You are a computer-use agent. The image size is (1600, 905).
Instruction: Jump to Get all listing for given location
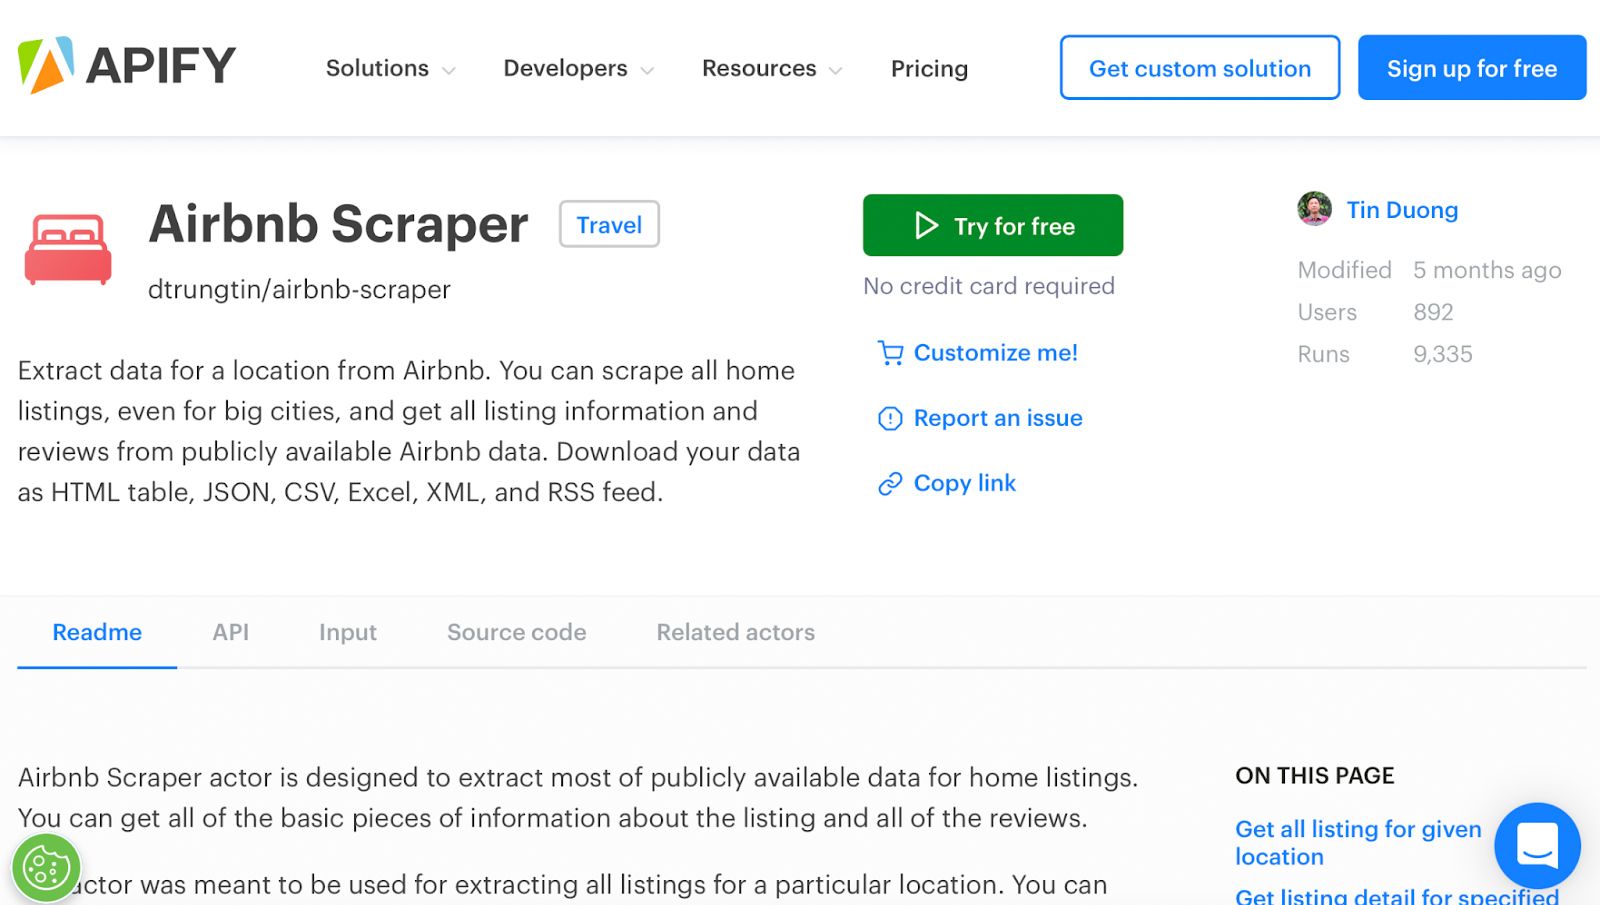[1358, 843]
